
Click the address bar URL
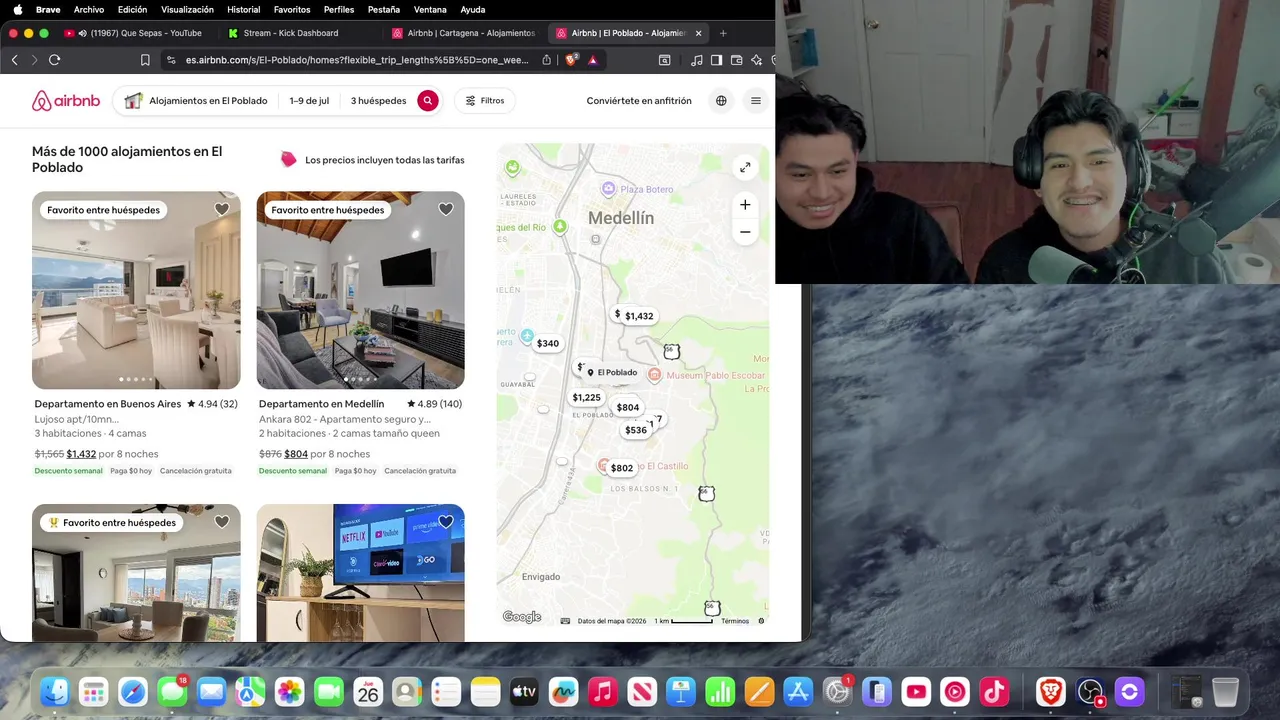pyautogui.click(x=357, y=60)
